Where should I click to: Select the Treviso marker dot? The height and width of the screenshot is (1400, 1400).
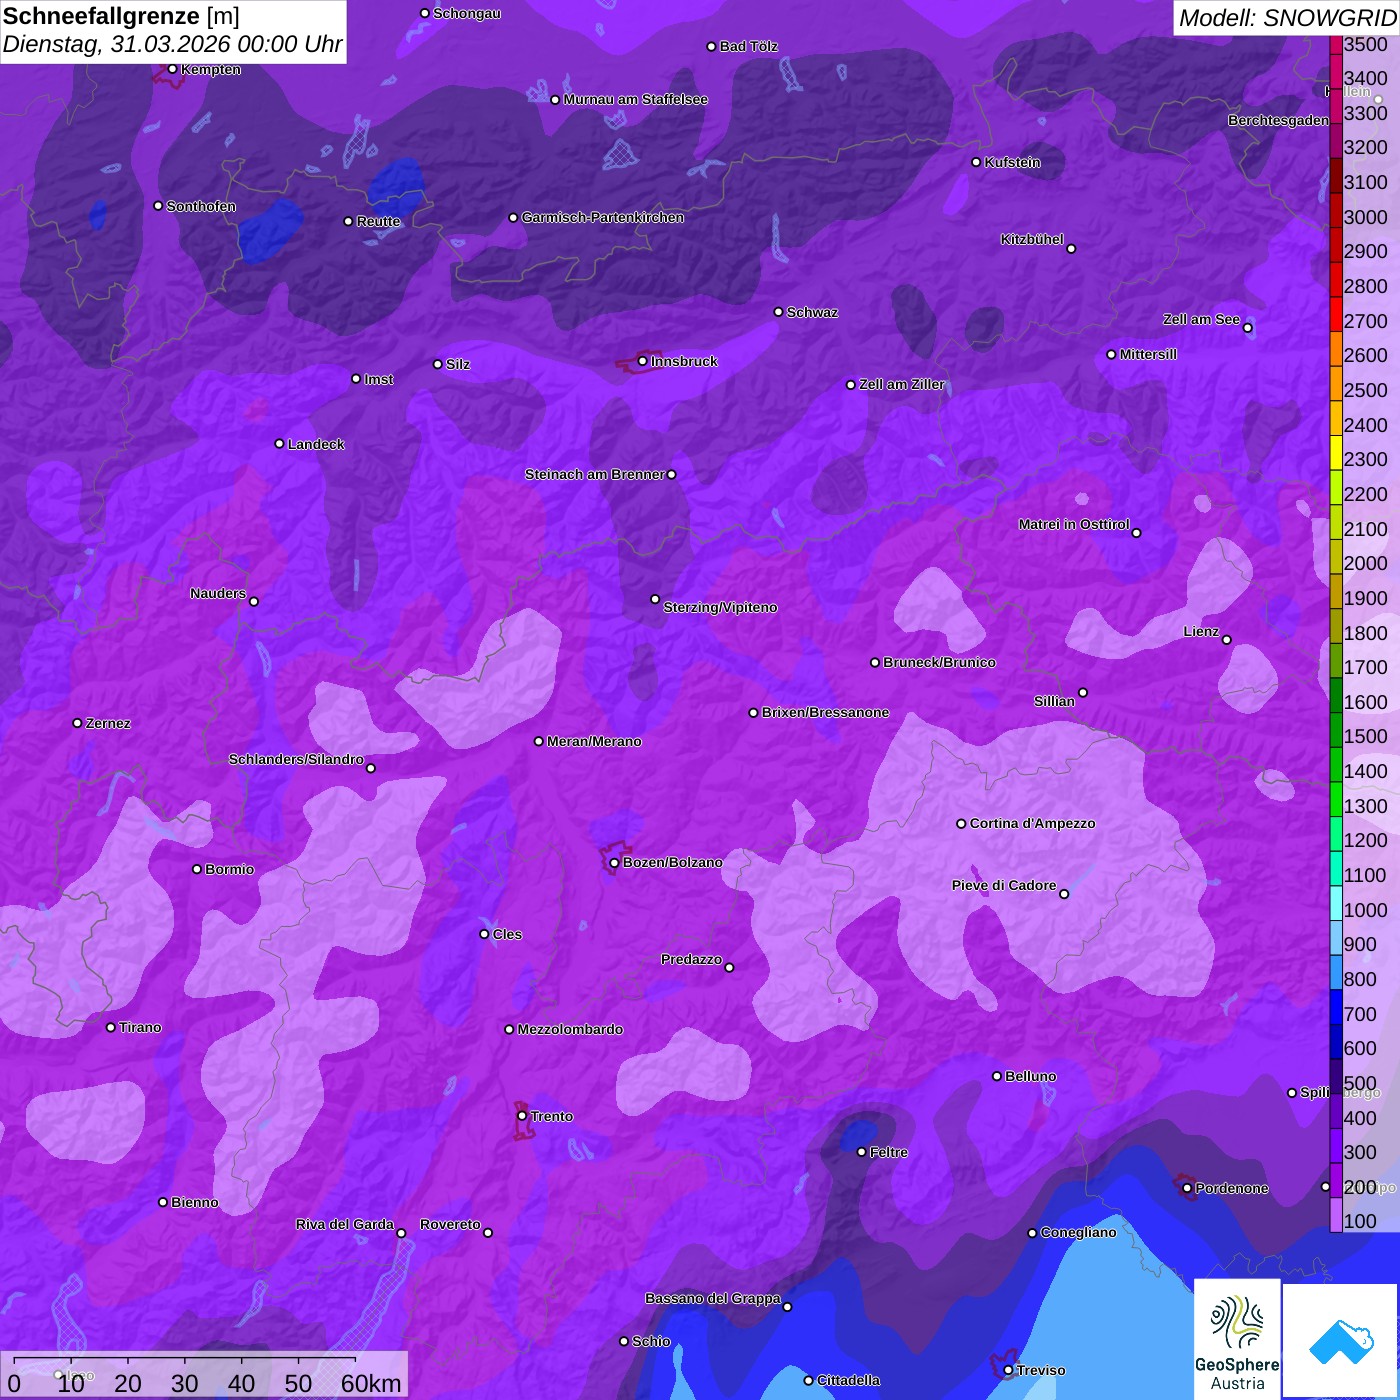1008,1370
